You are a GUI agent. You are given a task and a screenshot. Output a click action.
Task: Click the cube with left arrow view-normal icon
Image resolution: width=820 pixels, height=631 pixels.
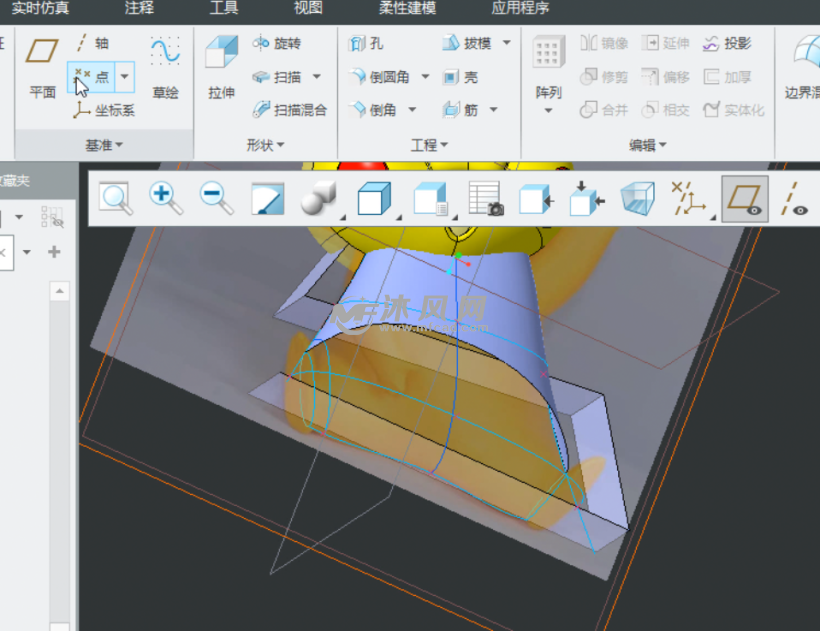536,200
